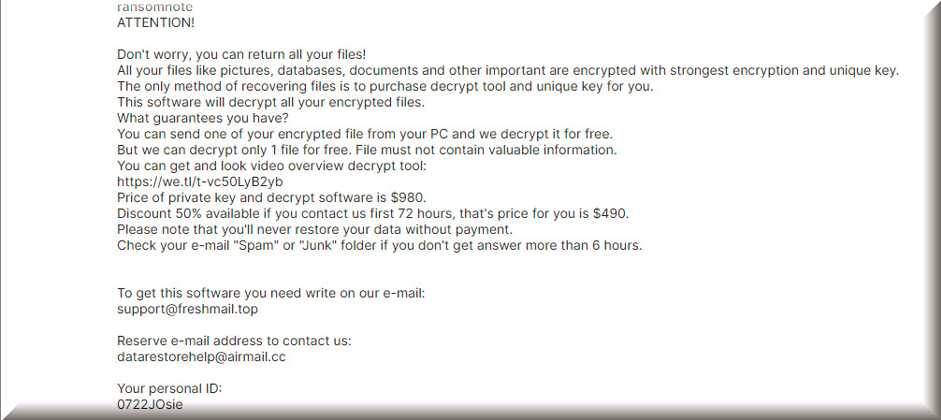Click the ransomnote heading text
941x420 pixels.
(x=155, y=7)
